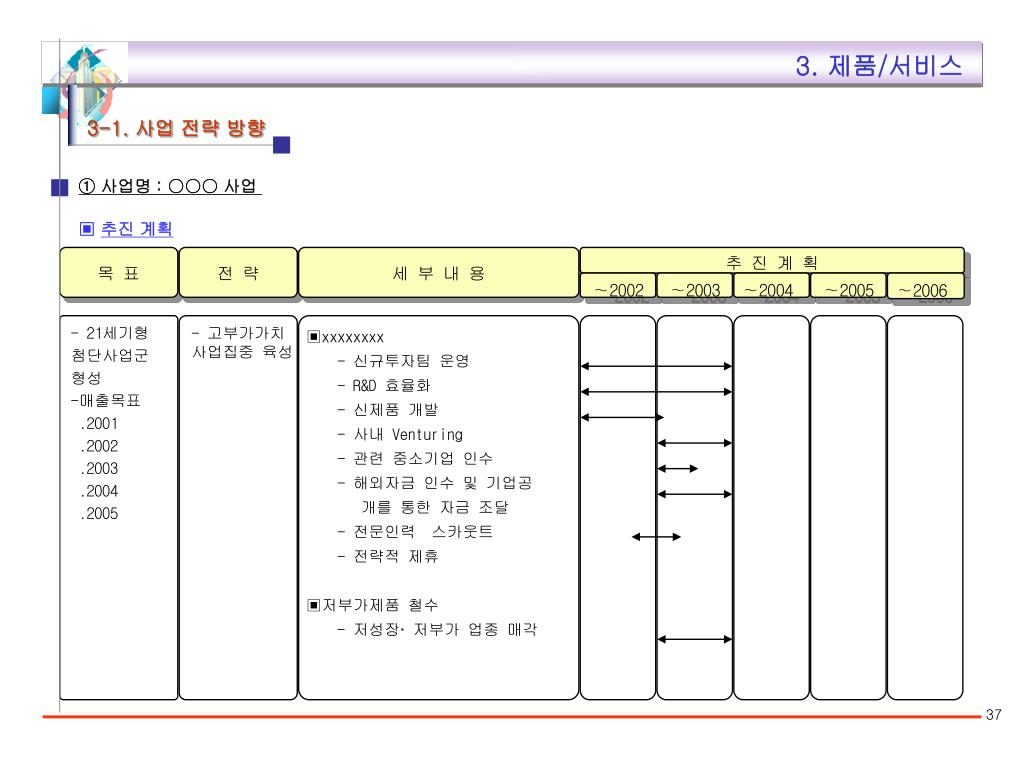Viewport: 1024px width, 768px height.
Task: Select the item '- R&D 효율화'
Action: [384, 385]
